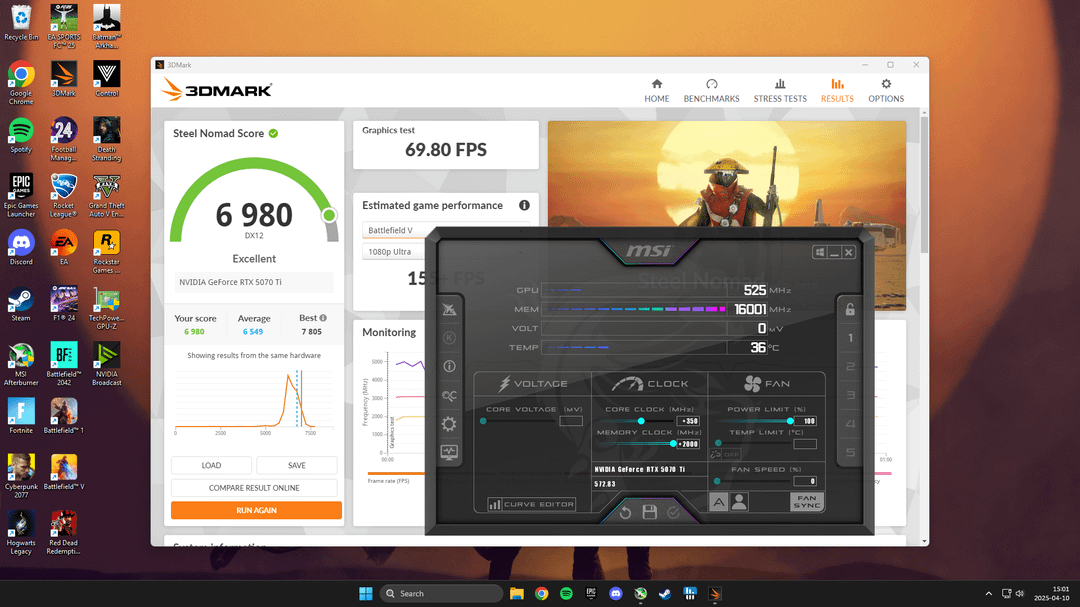Click Afterburner Windows startup icon
1080x607 pixels.
[x=820, y=253]
